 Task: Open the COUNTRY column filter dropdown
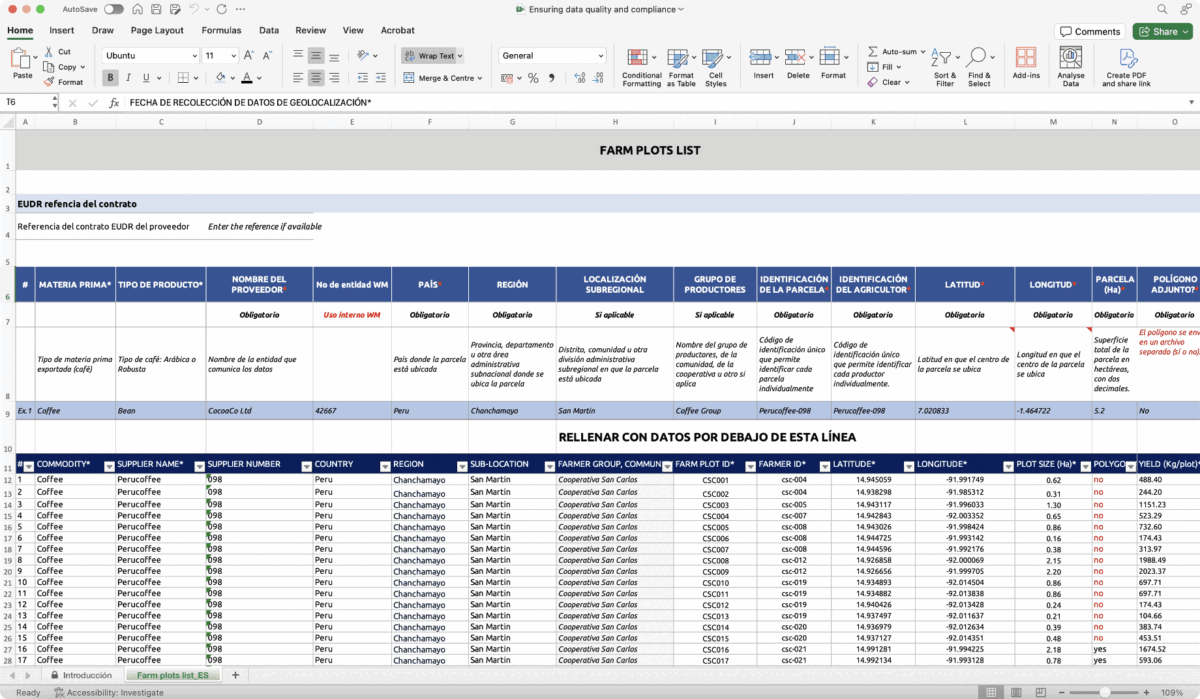tap(384, 466)
